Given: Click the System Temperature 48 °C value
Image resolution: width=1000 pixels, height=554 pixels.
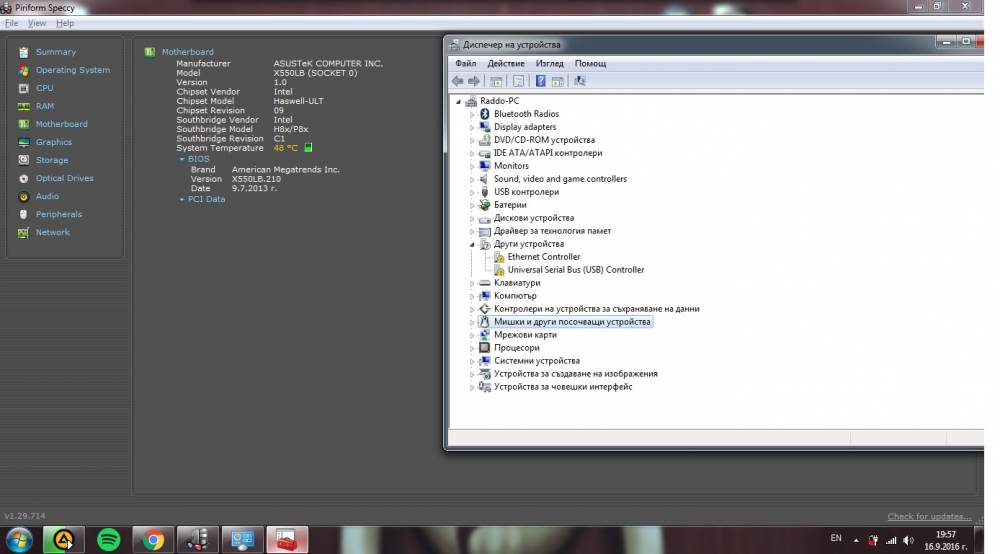Looking at the screenshot, I should tap(285, 148).
